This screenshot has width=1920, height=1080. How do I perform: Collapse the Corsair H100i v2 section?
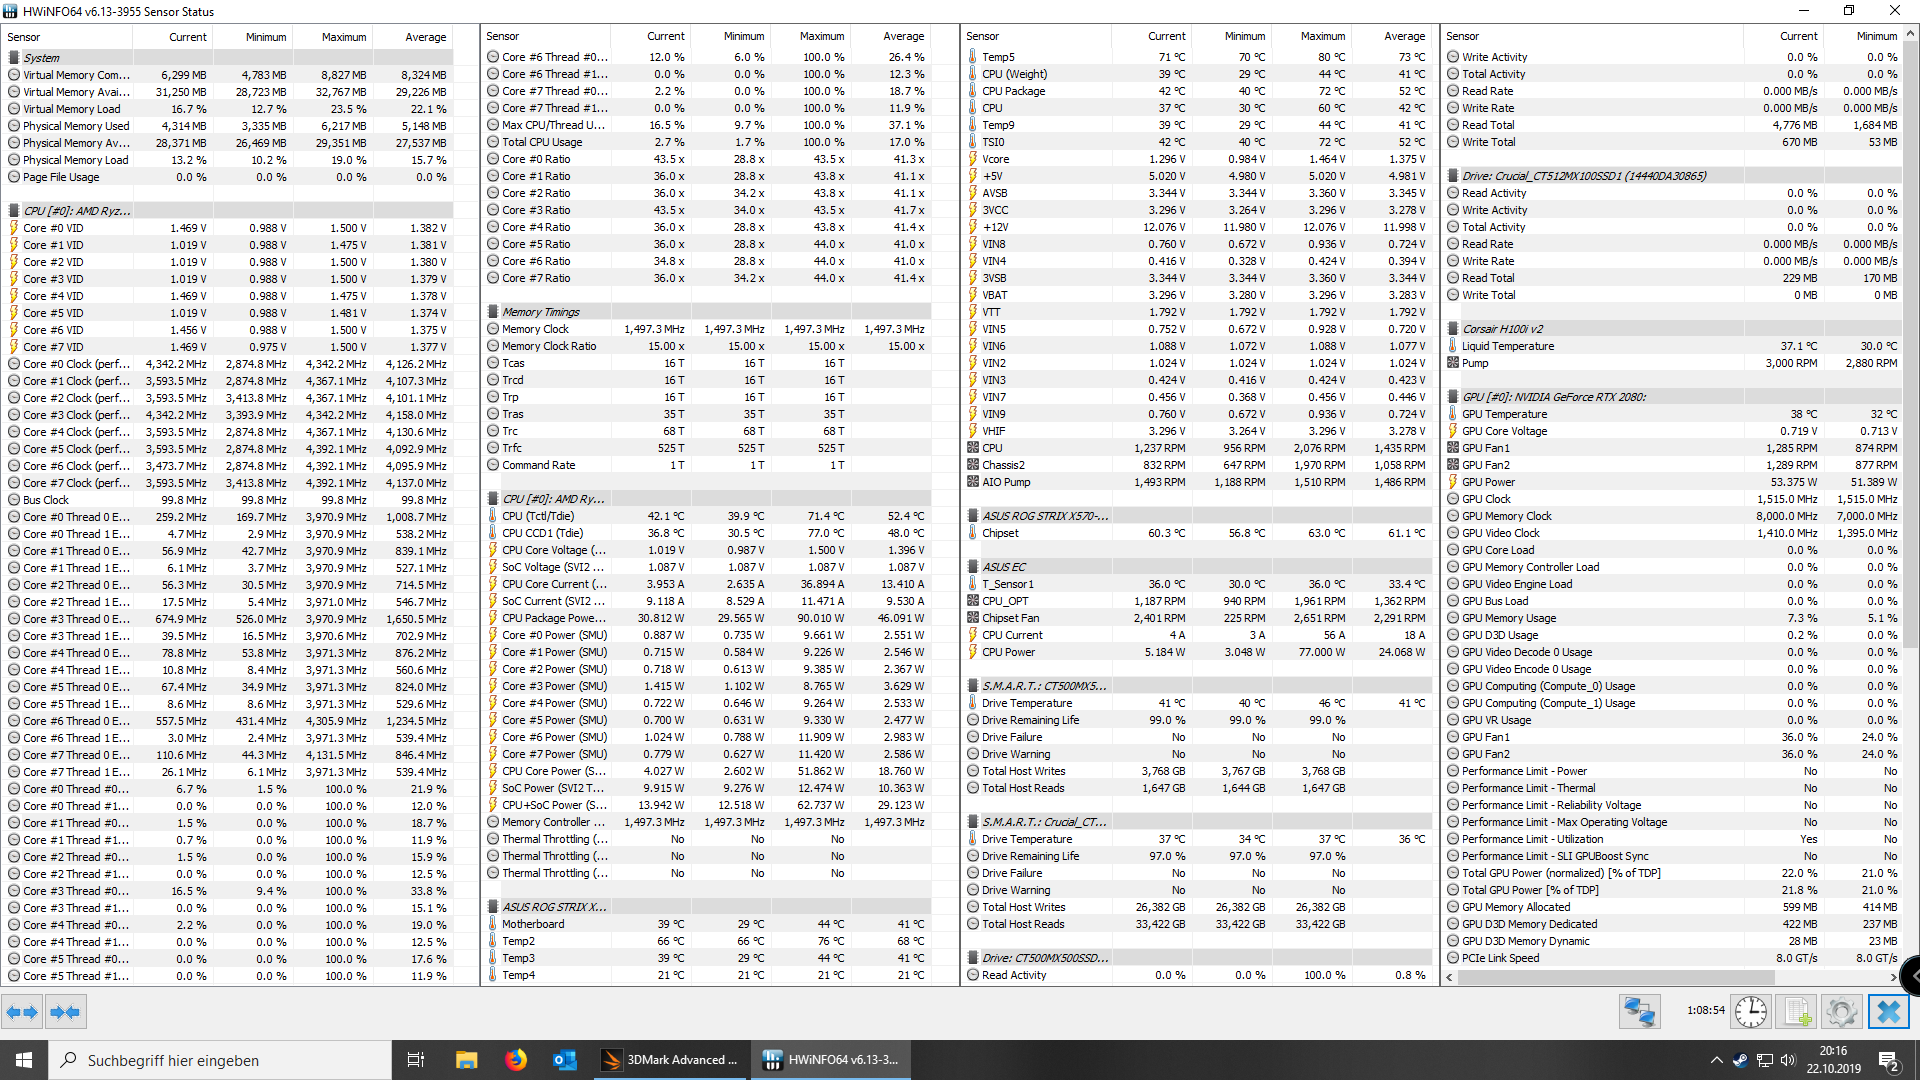click(x=1452, y=328)
